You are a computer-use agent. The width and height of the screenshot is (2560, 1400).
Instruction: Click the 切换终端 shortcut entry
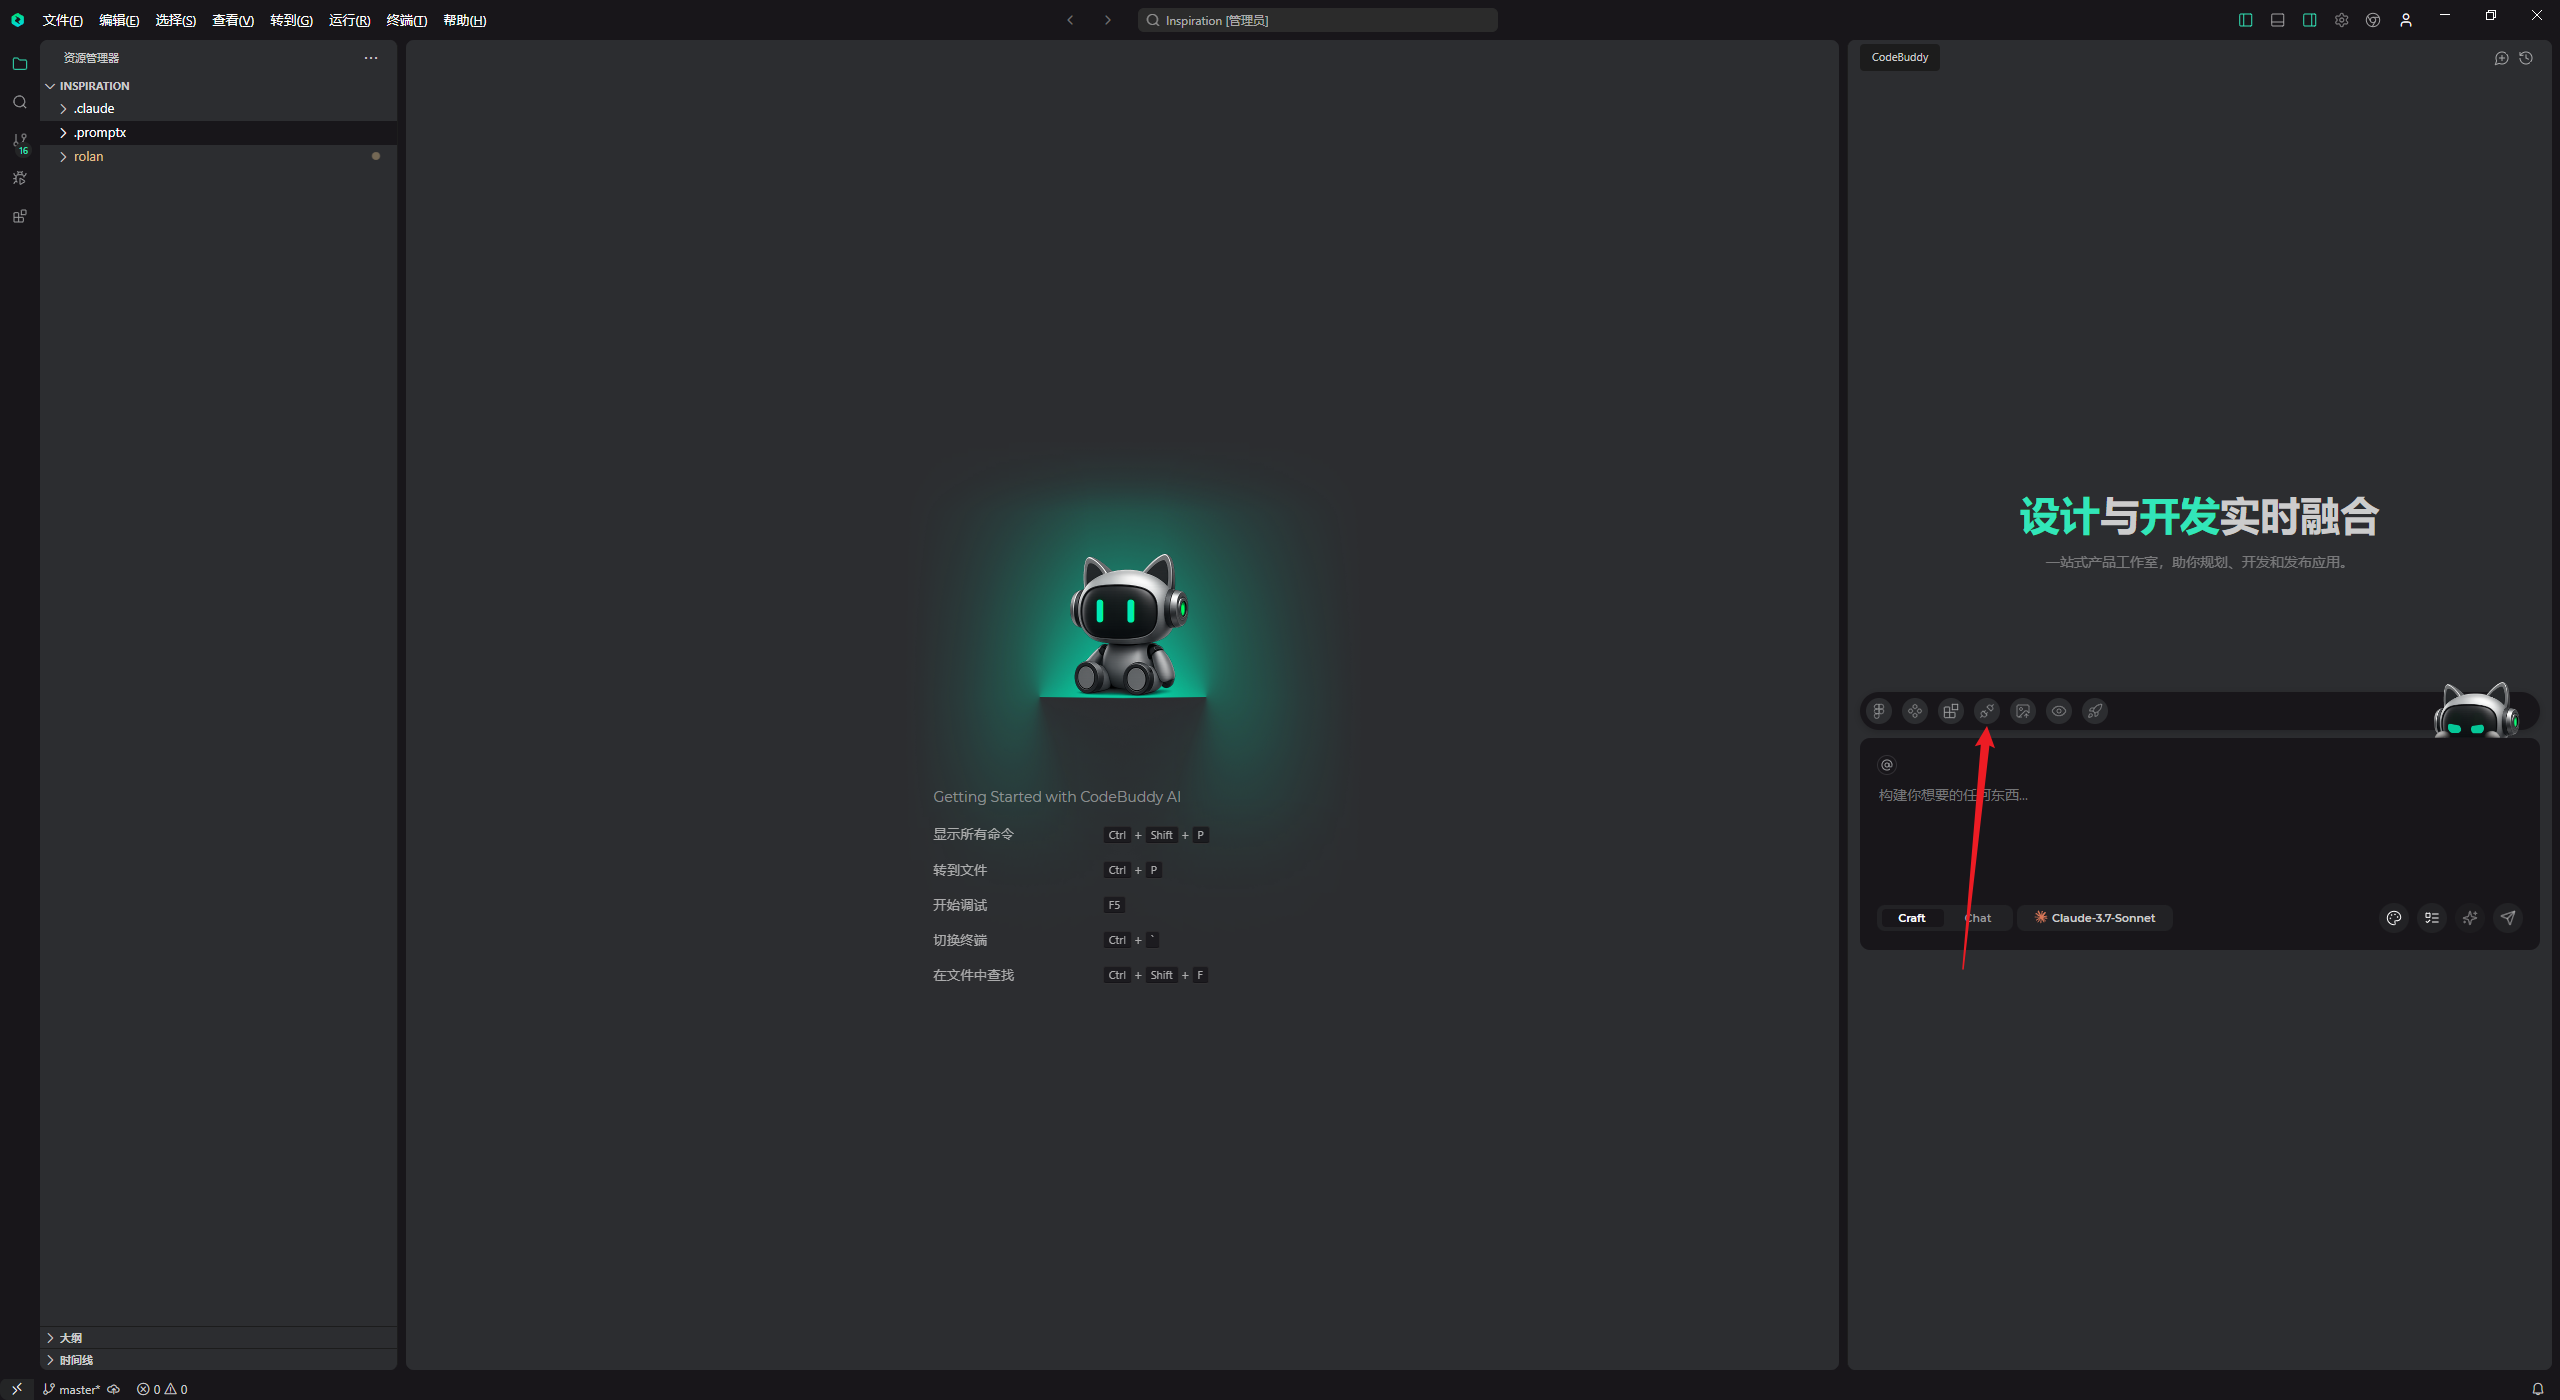(960, 940)
